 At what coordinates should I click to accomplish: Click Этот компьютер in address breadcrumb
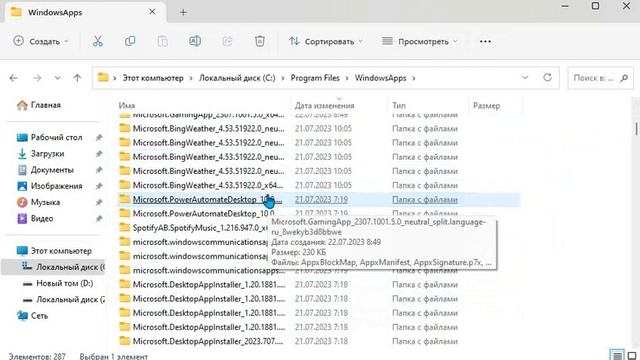tap(153, 78)
